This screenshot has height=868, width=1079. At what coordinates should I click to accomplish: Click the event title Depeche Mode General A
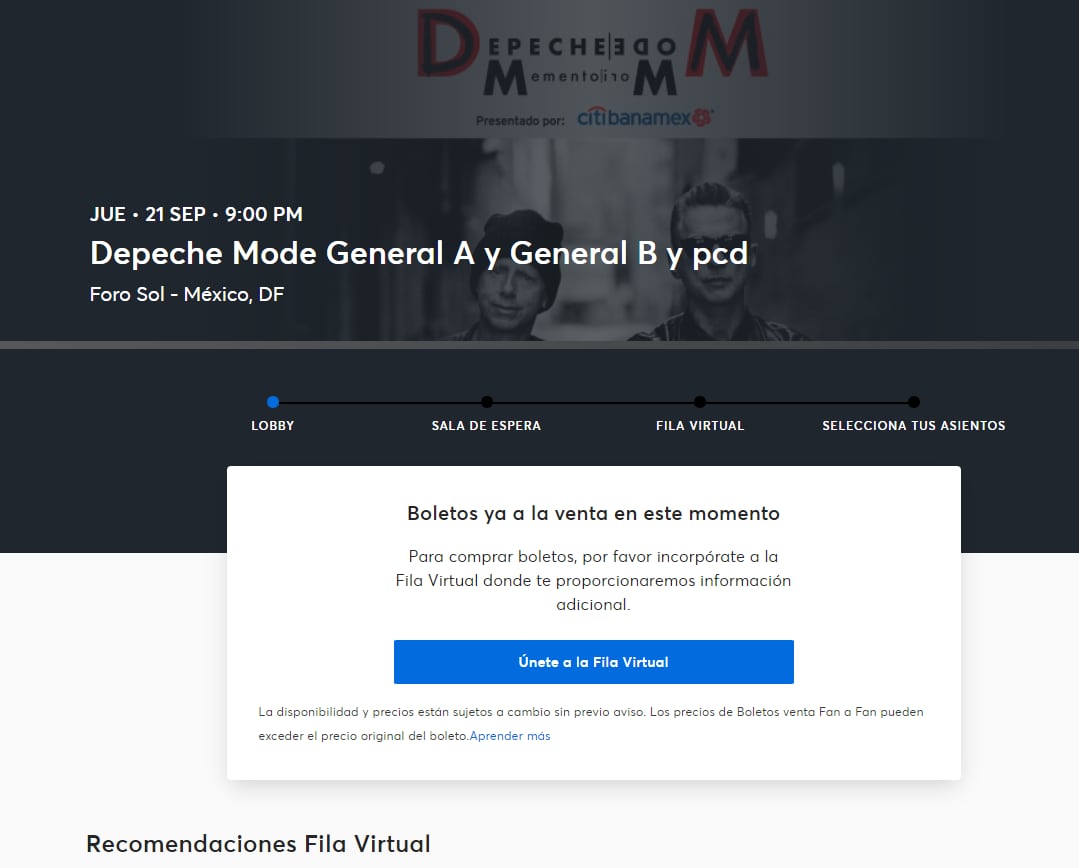pos(418,254)
